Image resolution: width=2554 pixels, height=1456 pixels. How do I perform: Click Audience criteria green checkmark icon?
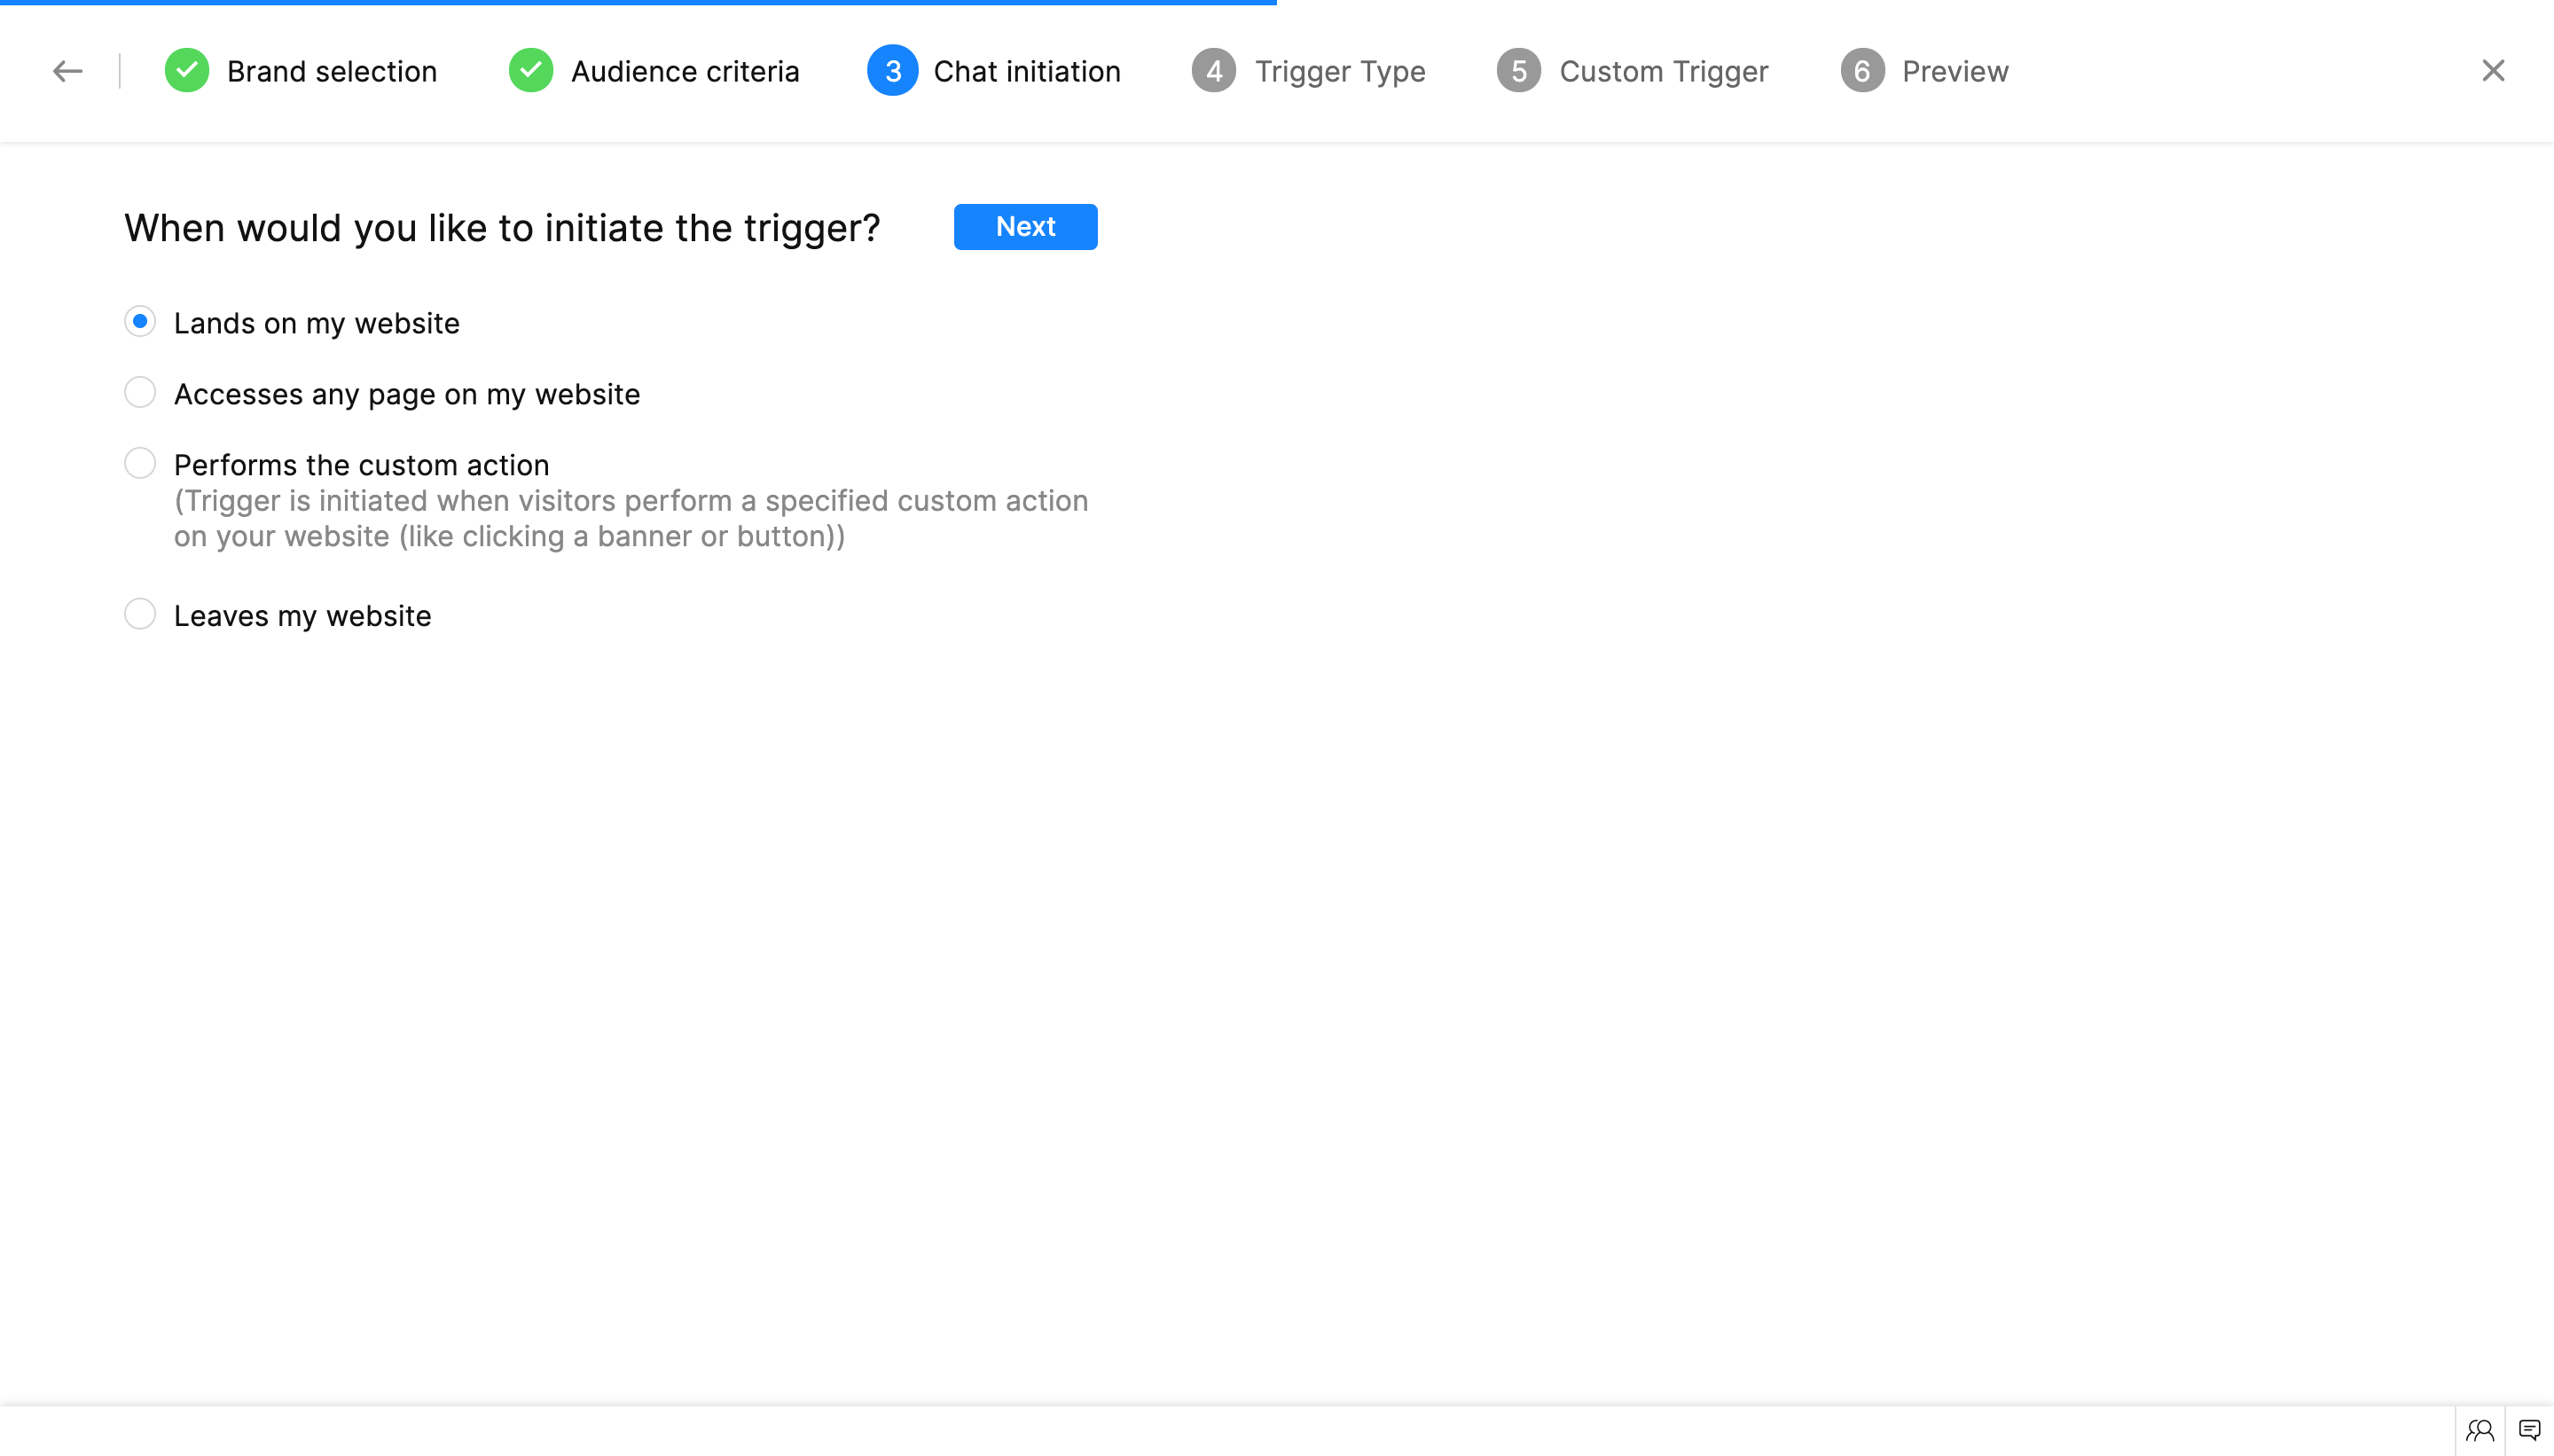tap(531, 71)
